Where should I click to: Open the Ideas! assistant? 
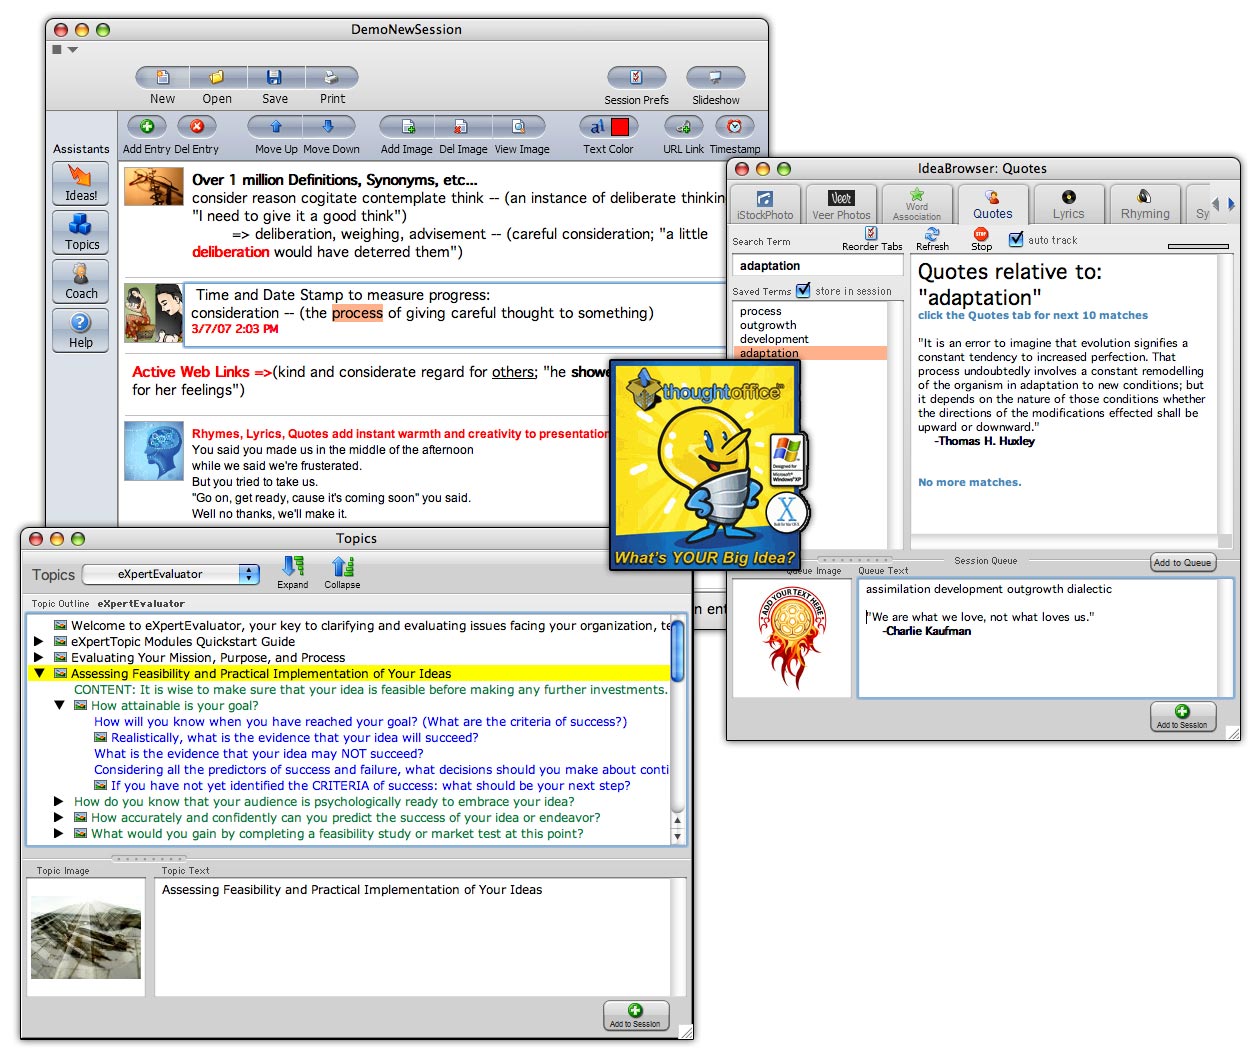81,183
